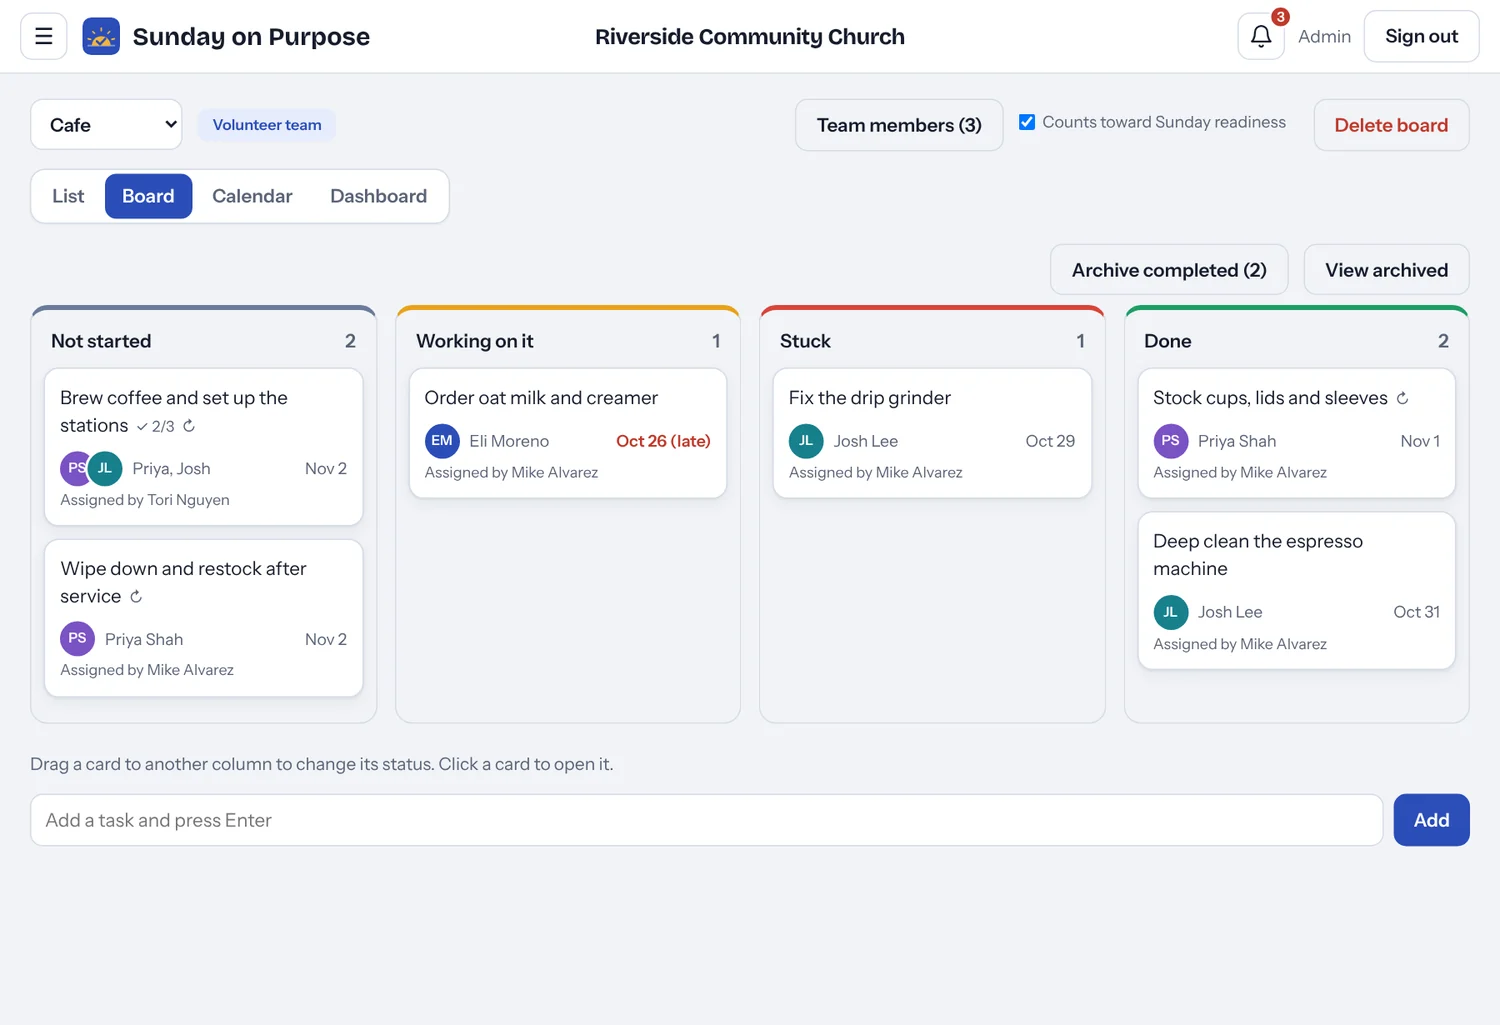The image size is (1500, 1025).
Task: Click Eli Moreno's EM avatar
Action: tap(442, 441)
